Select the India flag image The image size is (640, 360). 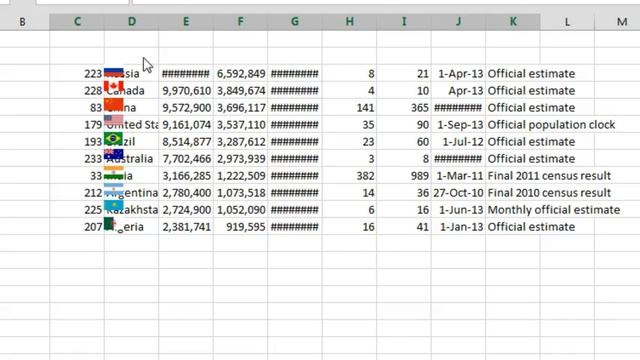click(113, 172)
